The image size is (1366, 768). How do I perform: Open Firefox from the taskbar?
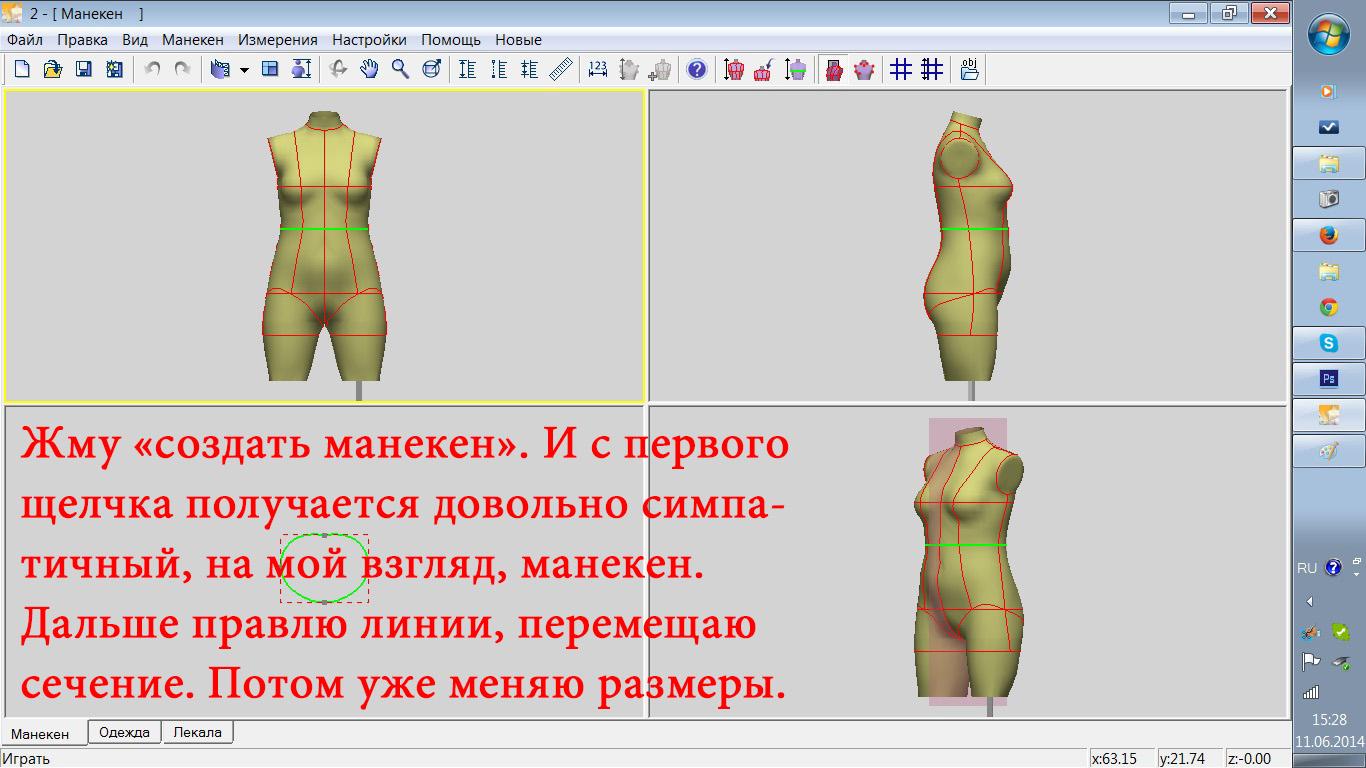1329,235
